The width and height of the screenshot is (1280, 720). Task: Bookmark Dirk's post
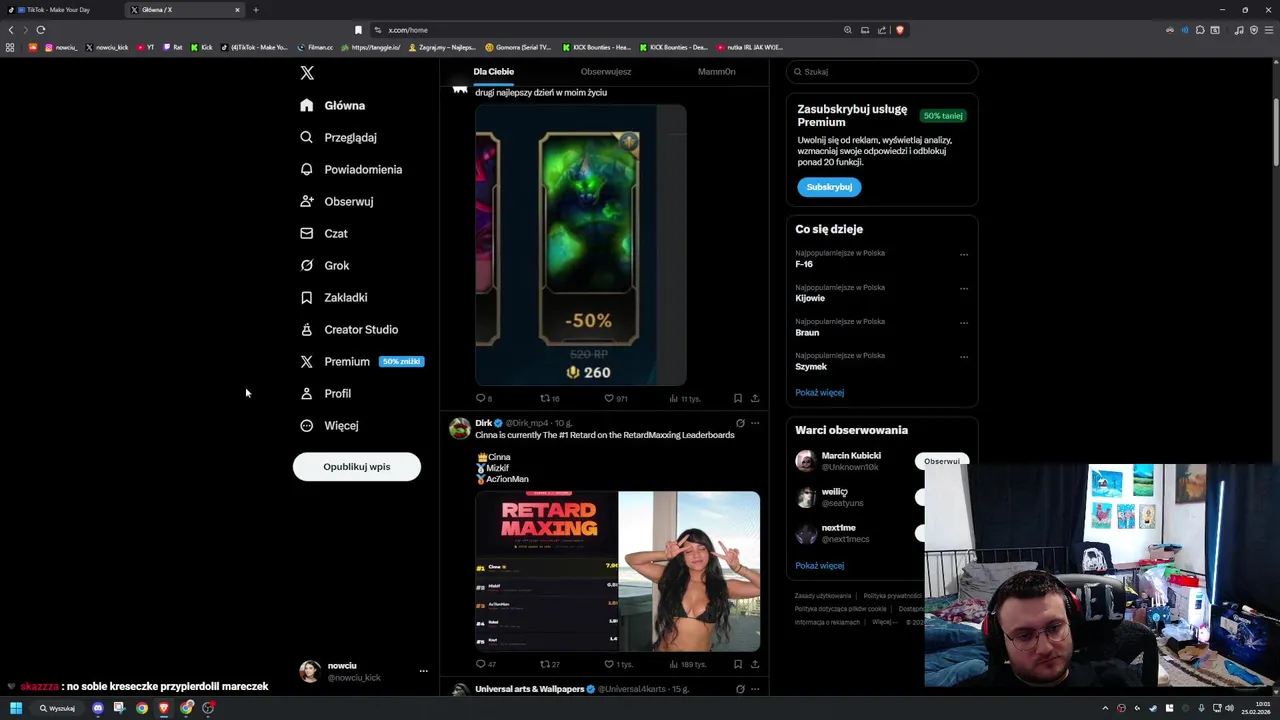click(738, 664)
